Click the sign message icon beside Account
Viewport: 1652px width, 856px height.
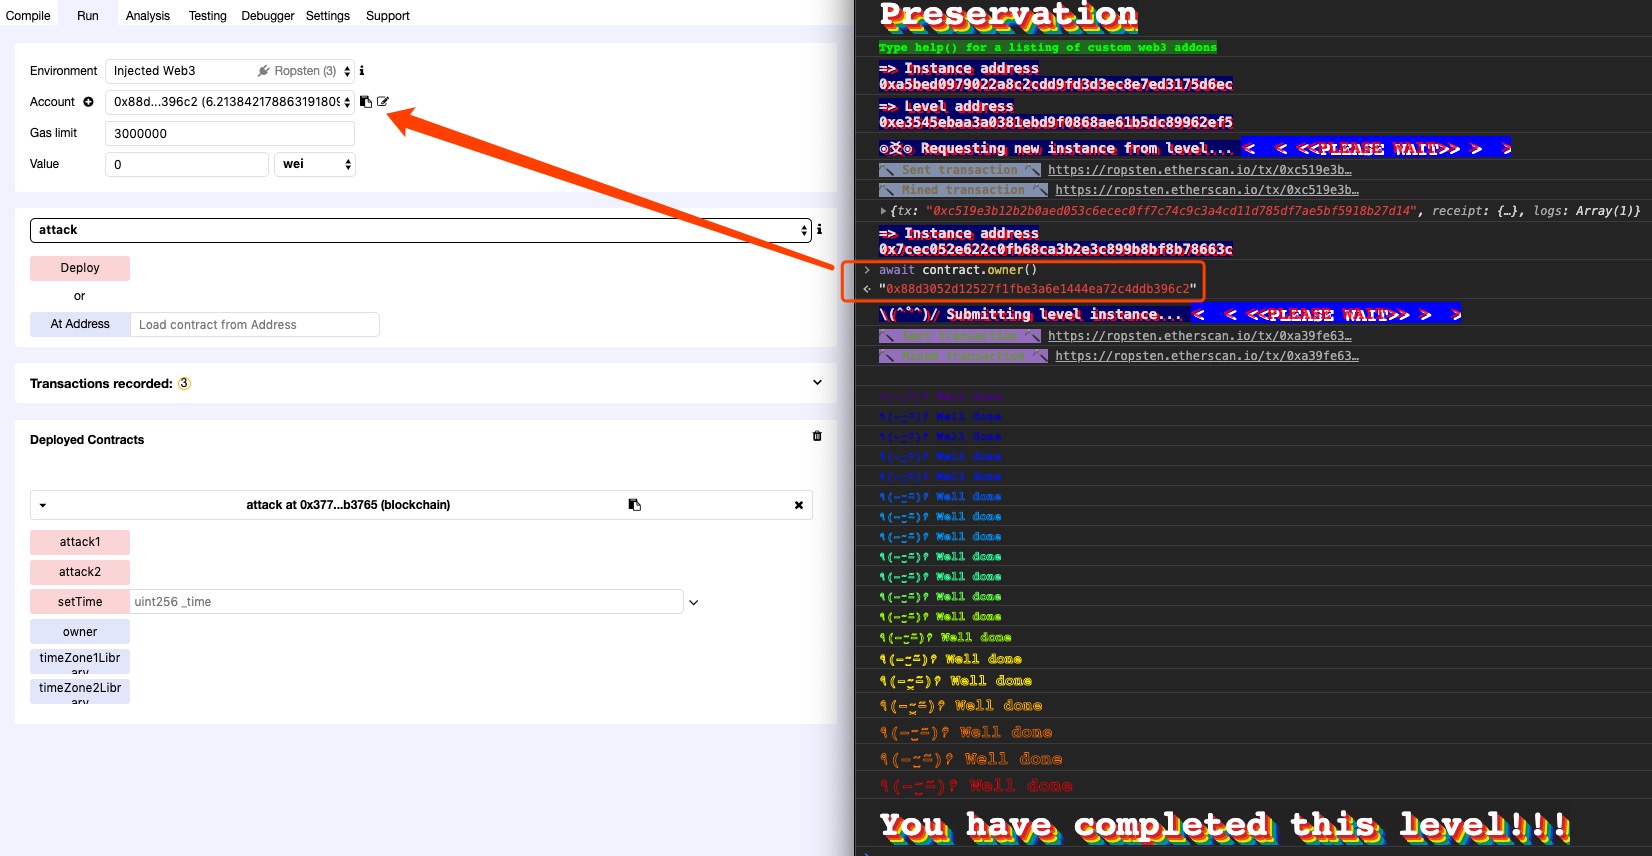tap(383, 102)
